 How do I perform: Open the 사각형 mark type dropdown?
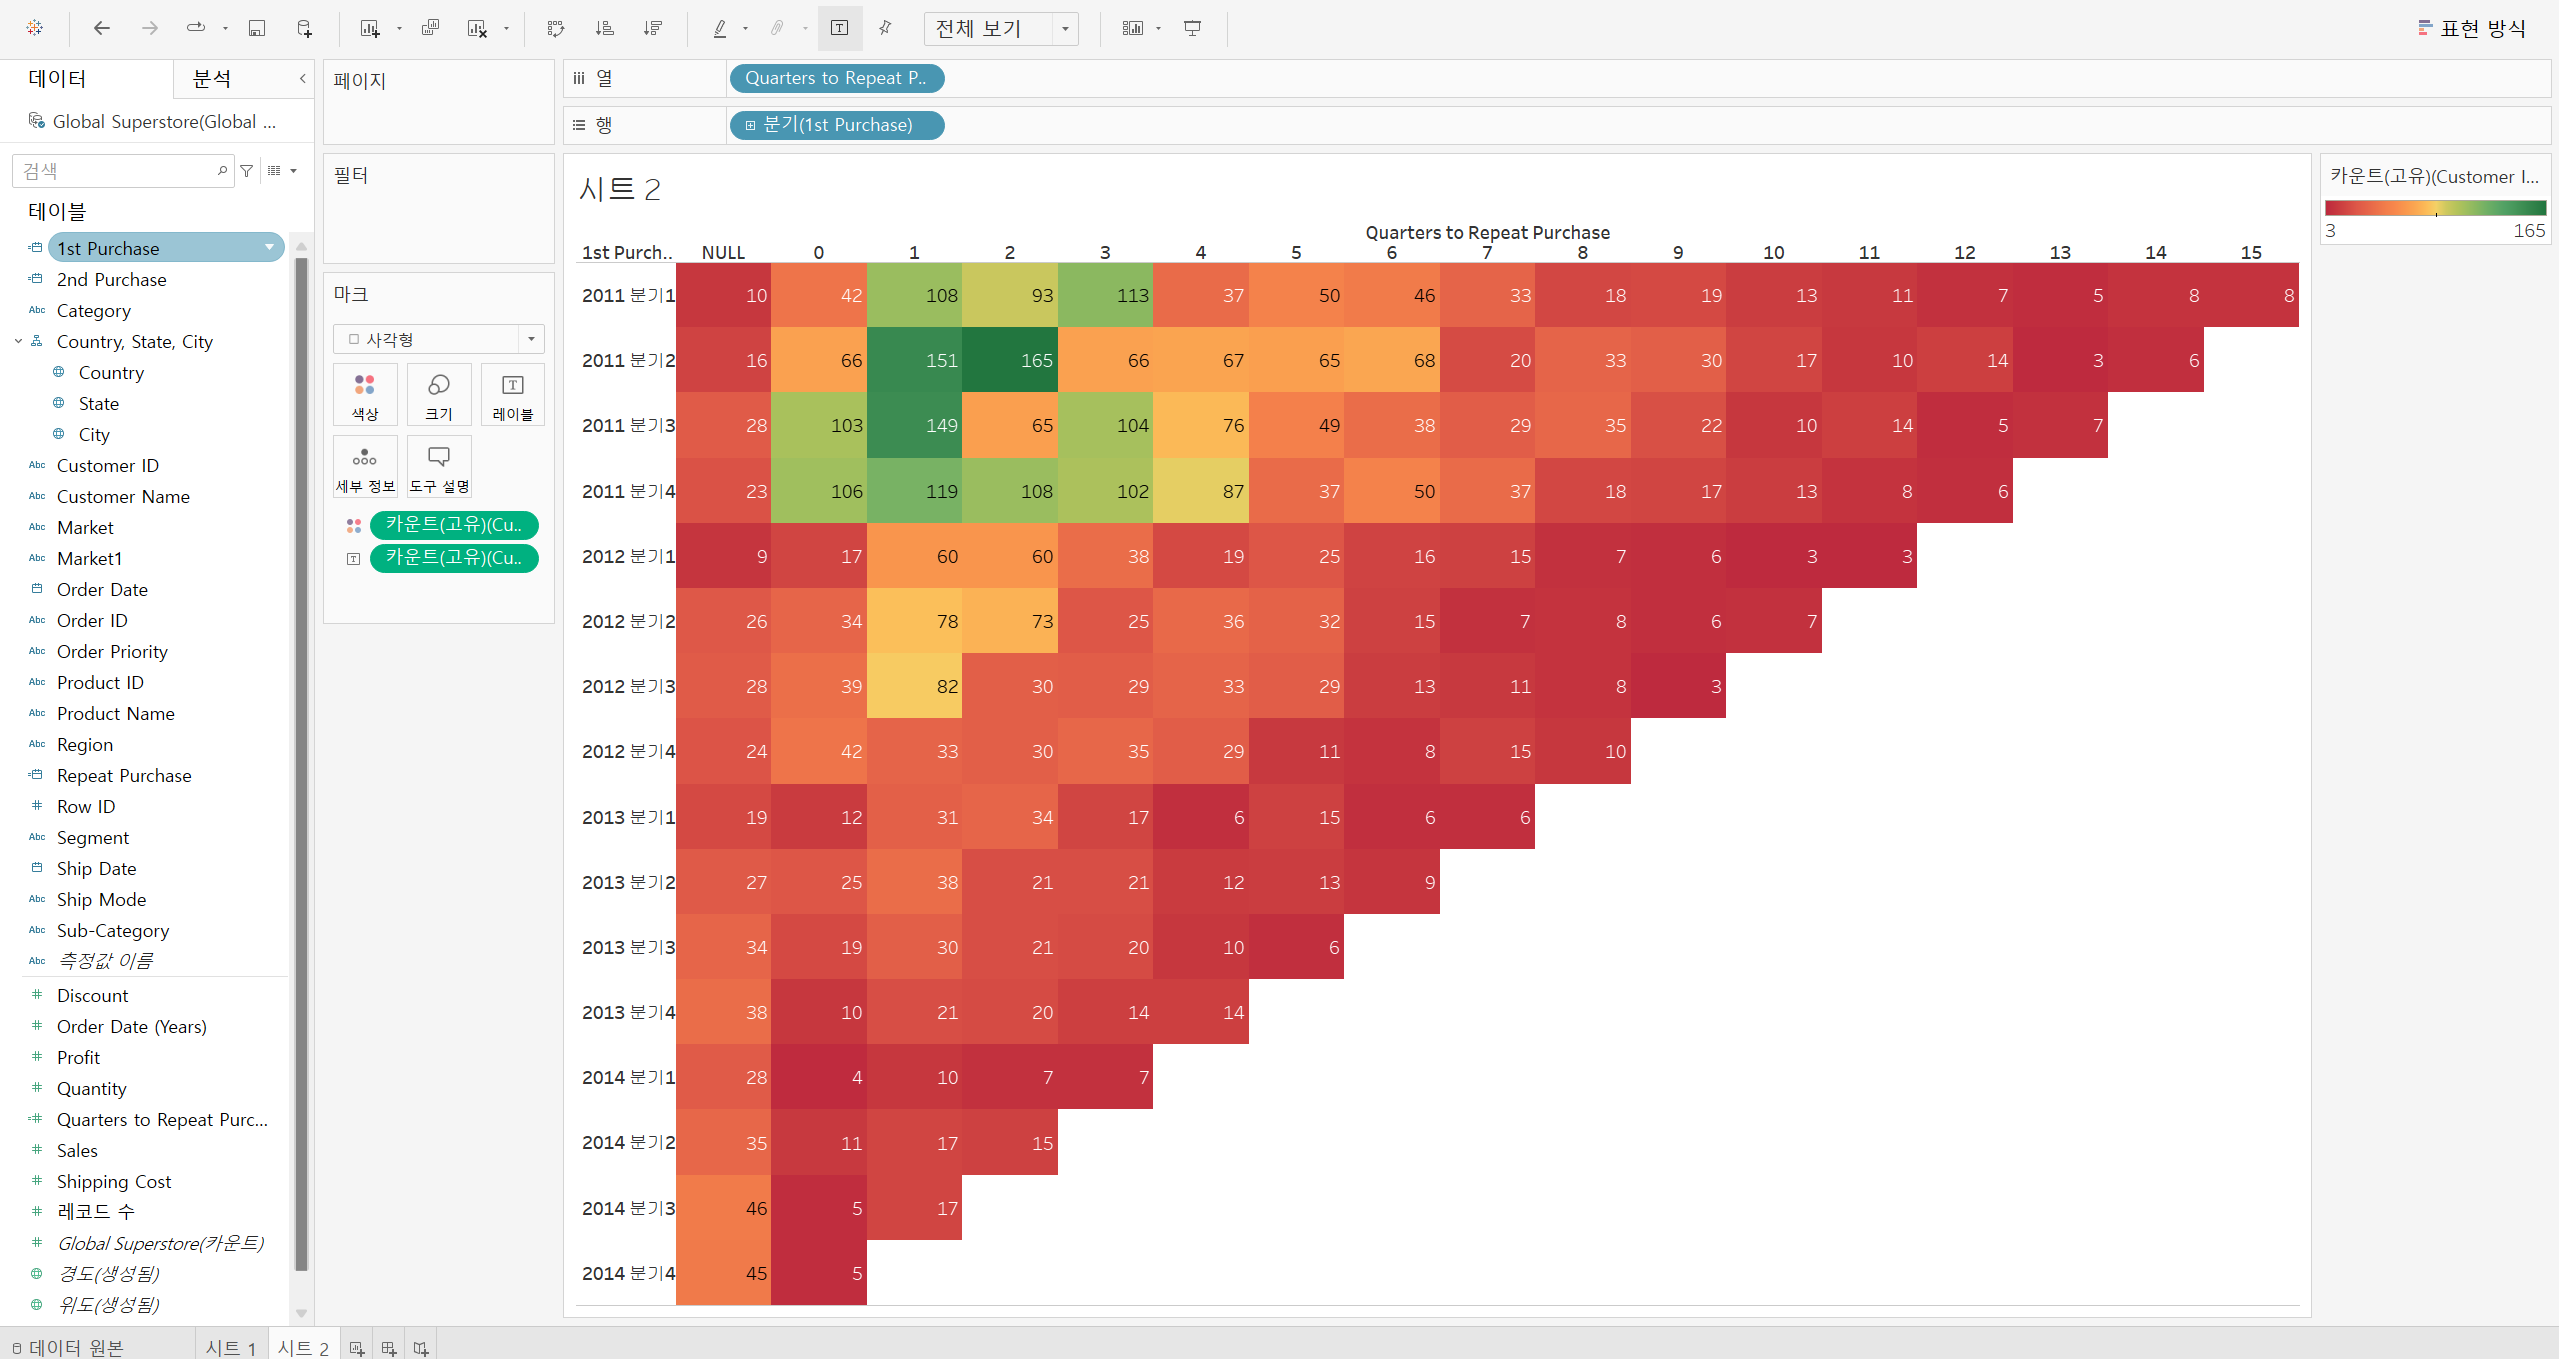[x=438, y=339]
